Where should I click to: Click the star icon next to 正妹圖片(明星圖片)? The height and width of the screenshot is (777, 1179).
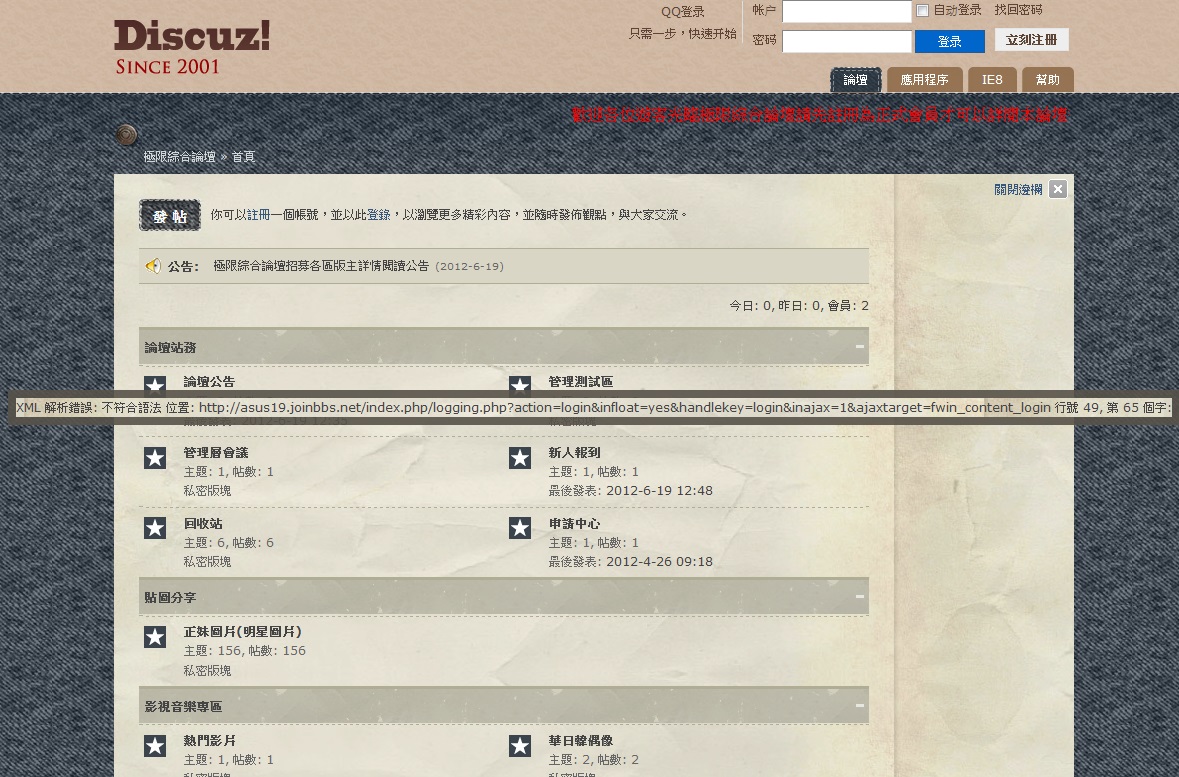pos(155,637)
